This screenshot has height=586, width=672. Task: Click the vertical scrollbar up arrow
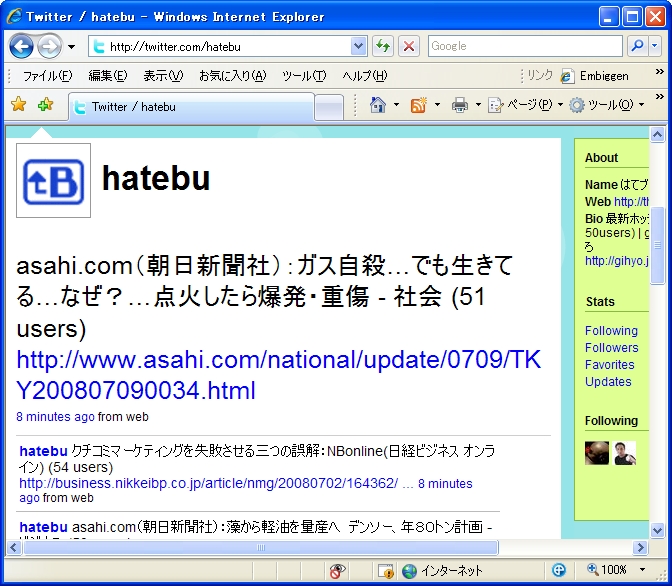[x=657, y=135]
